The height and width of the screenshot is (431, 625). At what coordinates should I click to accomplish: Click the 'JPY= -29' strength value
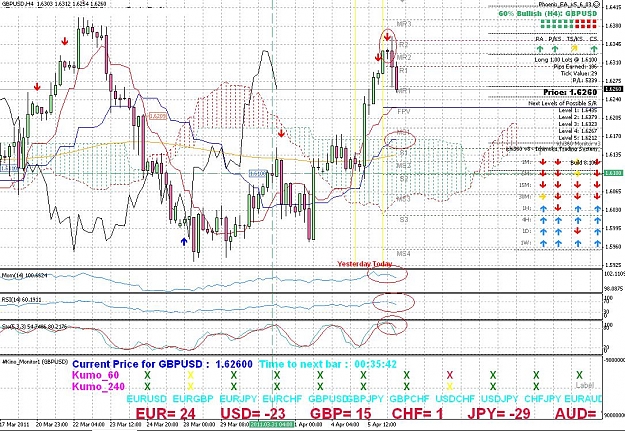tap(499, 413)
